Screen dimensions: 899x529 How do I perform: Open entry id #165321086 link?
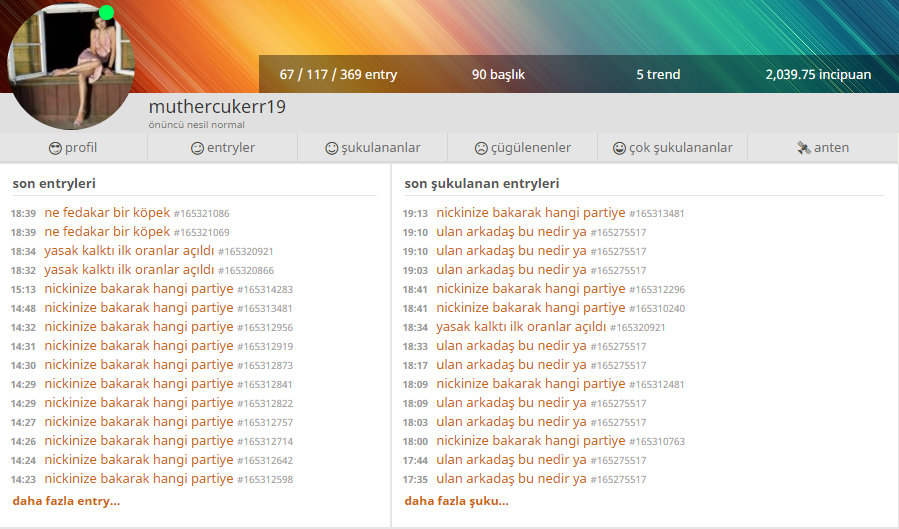pos(202,214)
